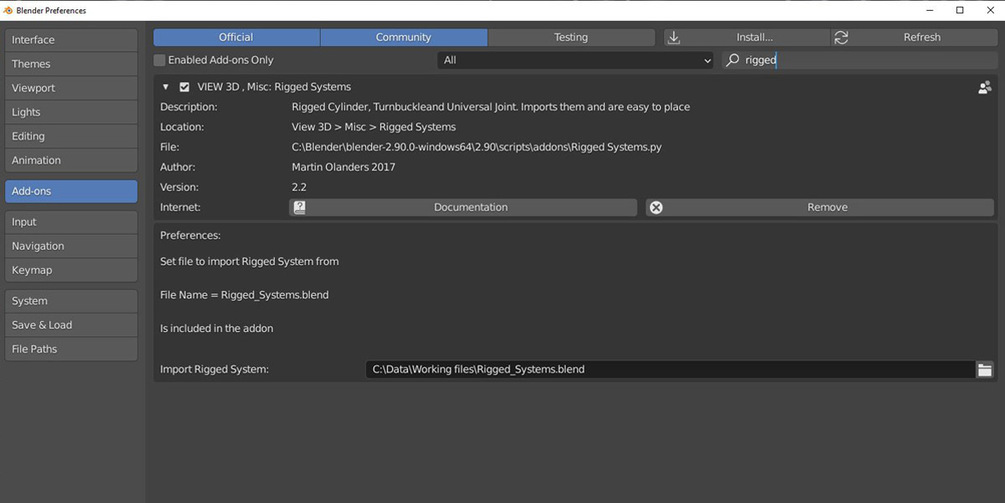Collapse the Rigged Systems add-on details
The width and height of the screenshot is (1005, 503).
pos(165,87)
